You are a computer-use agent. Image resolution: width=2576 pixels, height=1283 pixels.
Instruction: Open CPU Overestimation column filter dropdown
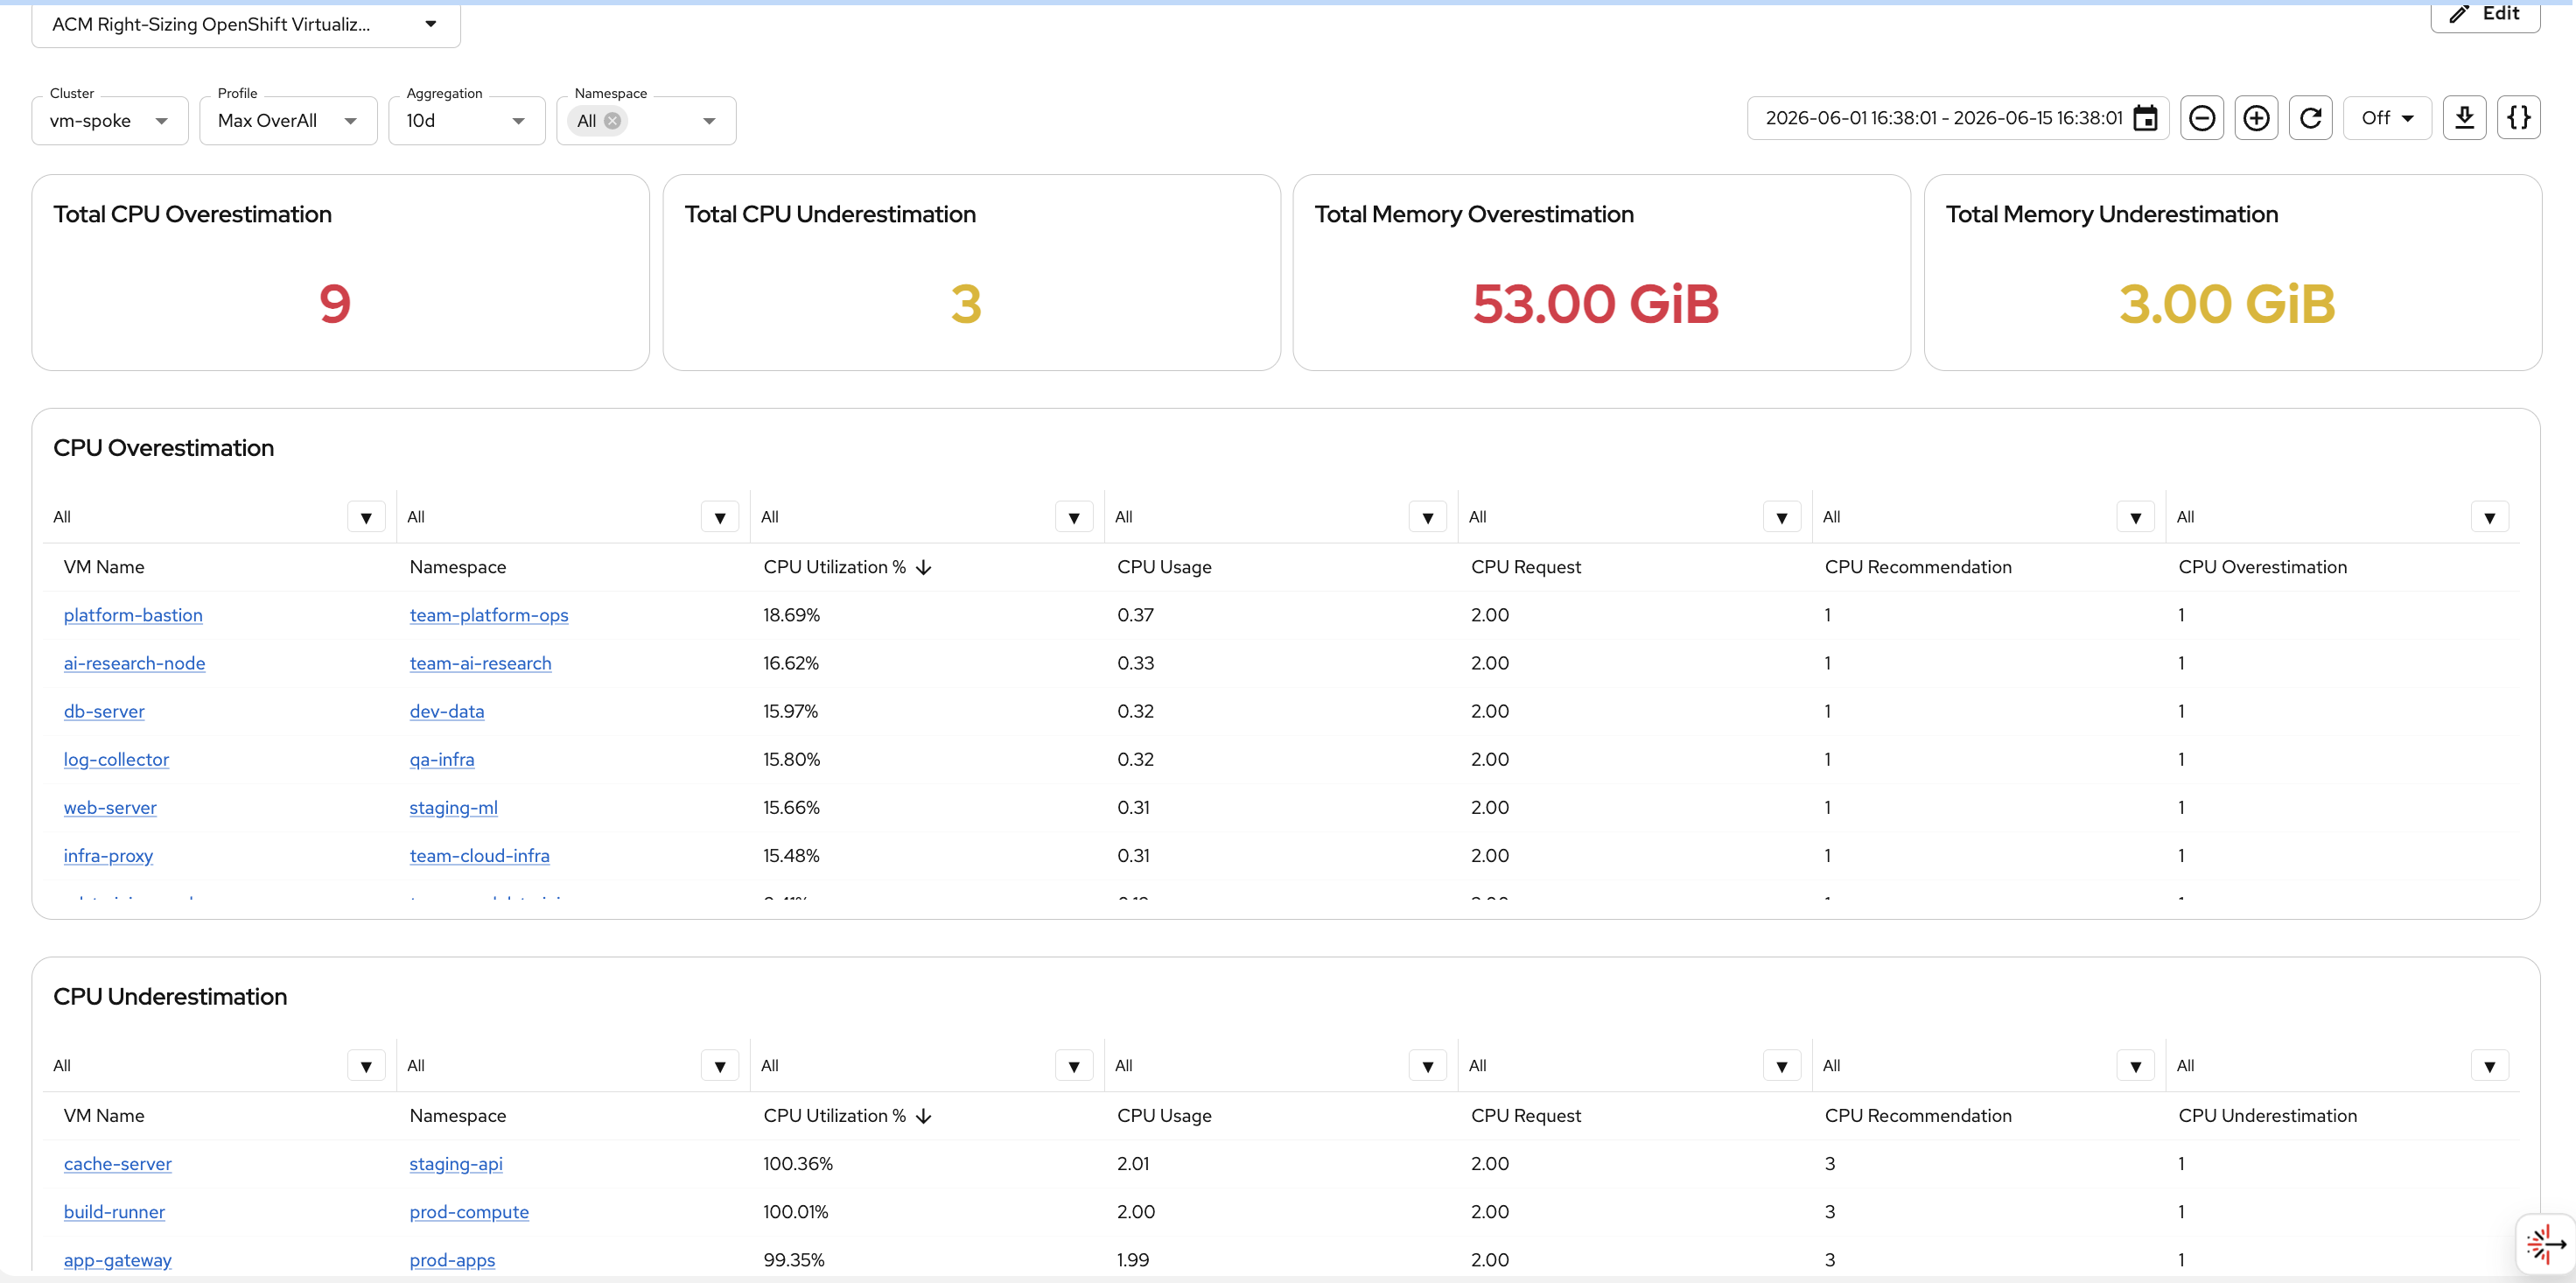[x=2490, y=517]
